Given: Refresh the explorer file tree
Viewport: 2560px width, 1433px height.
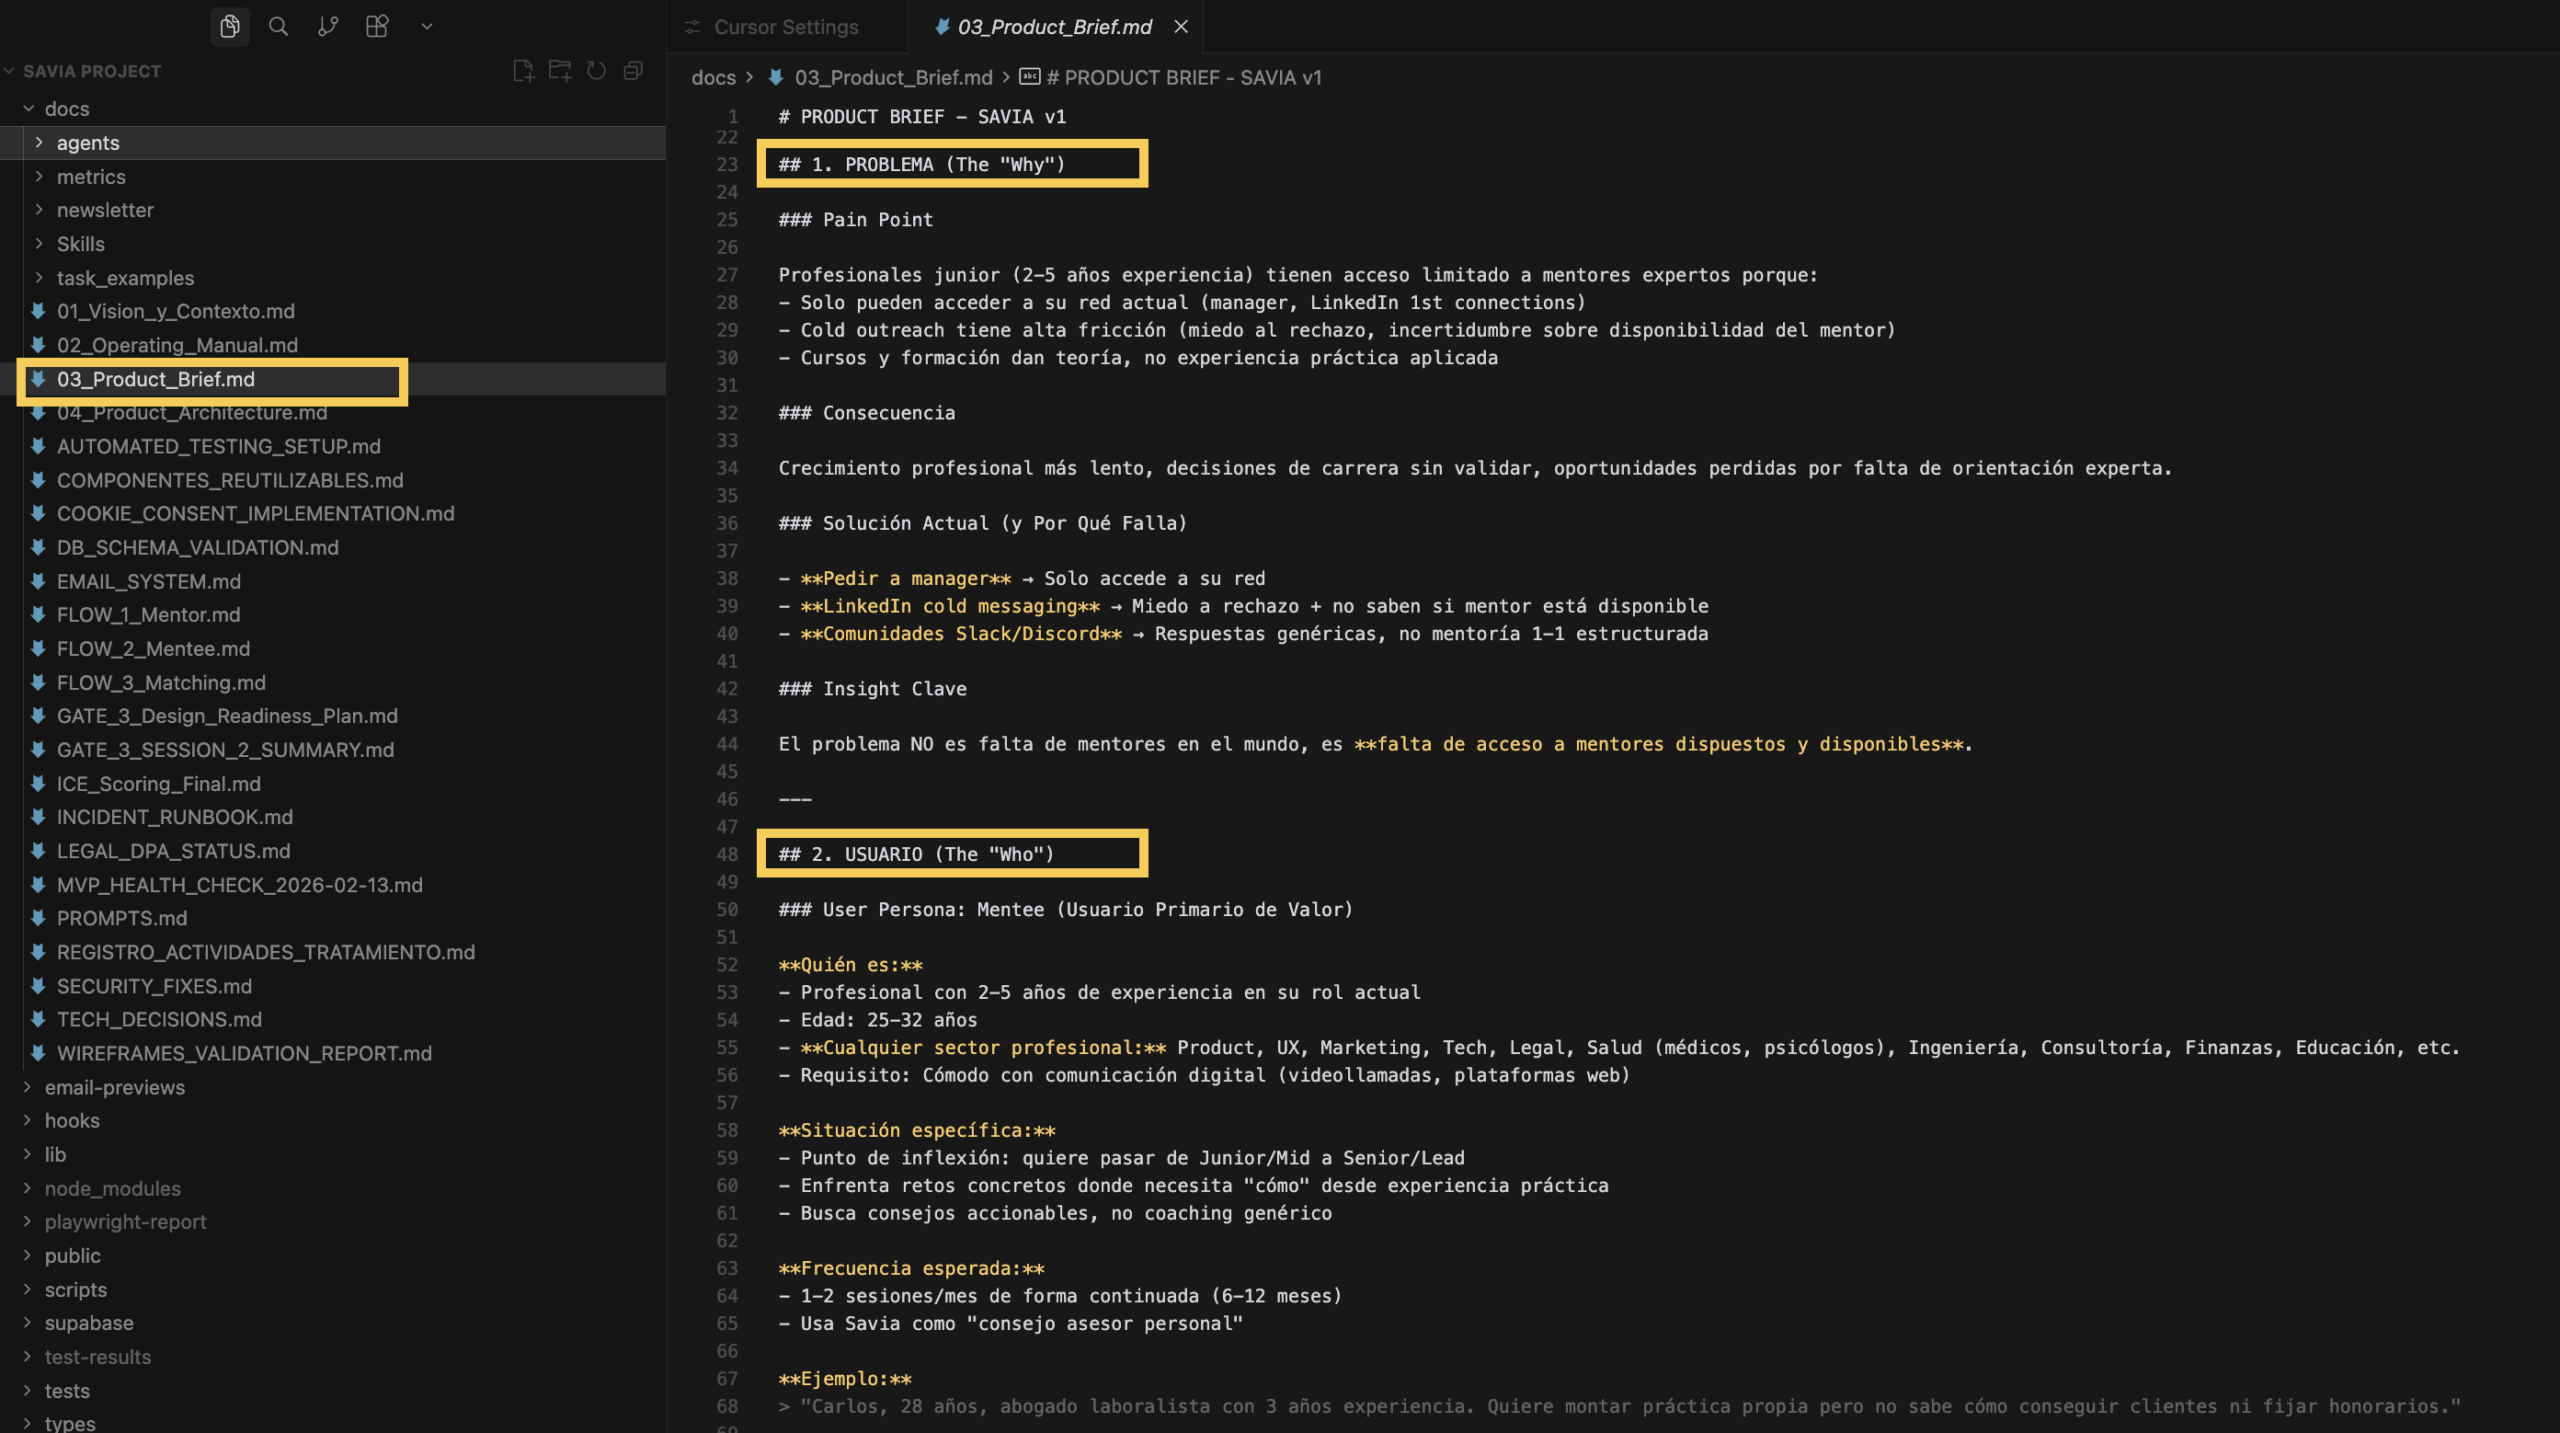Looking at the screenshot, I should 597,70.
